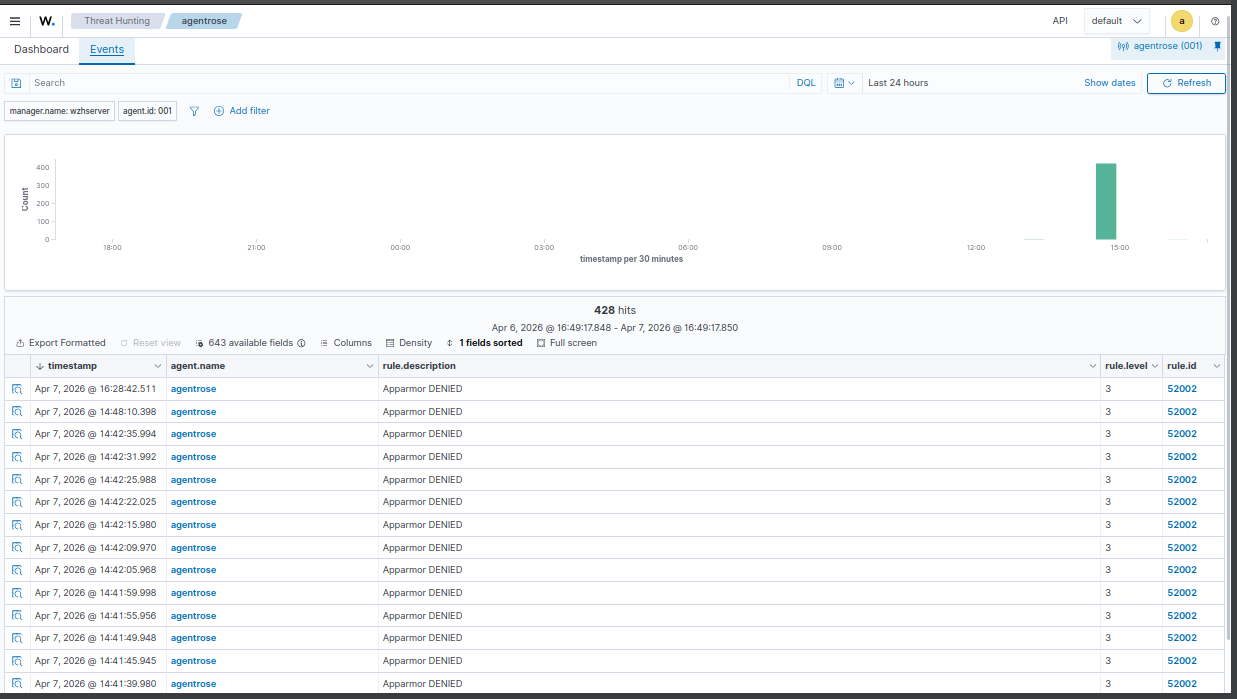Edit agent.id: 001 filter
1237x699 pixels.
(148, 111)
